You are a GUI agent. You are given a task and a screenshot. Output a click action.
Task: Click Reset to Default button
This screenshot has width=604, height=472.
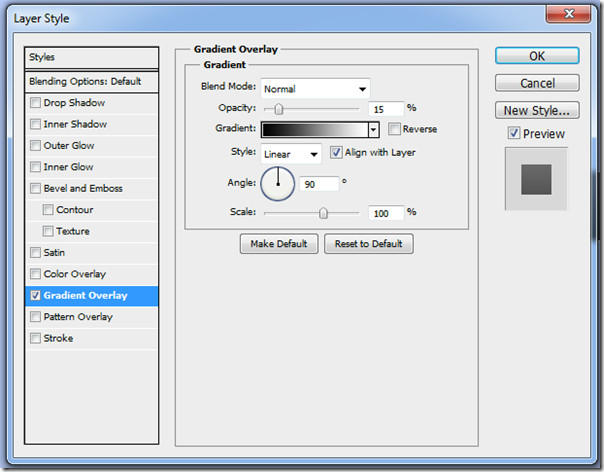[x=369, y=244]
